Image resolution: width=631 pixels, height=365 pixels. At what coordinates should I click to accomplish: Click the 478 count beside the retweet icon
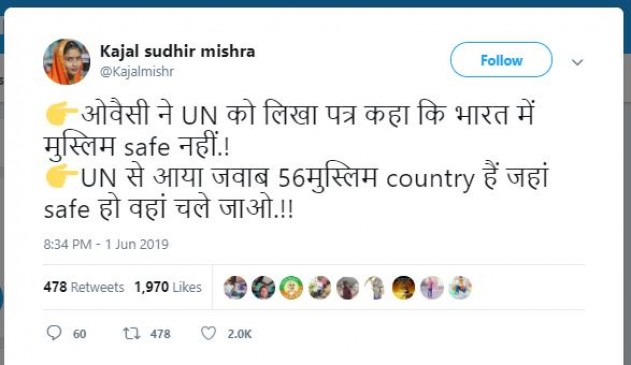tap(160, 334)
